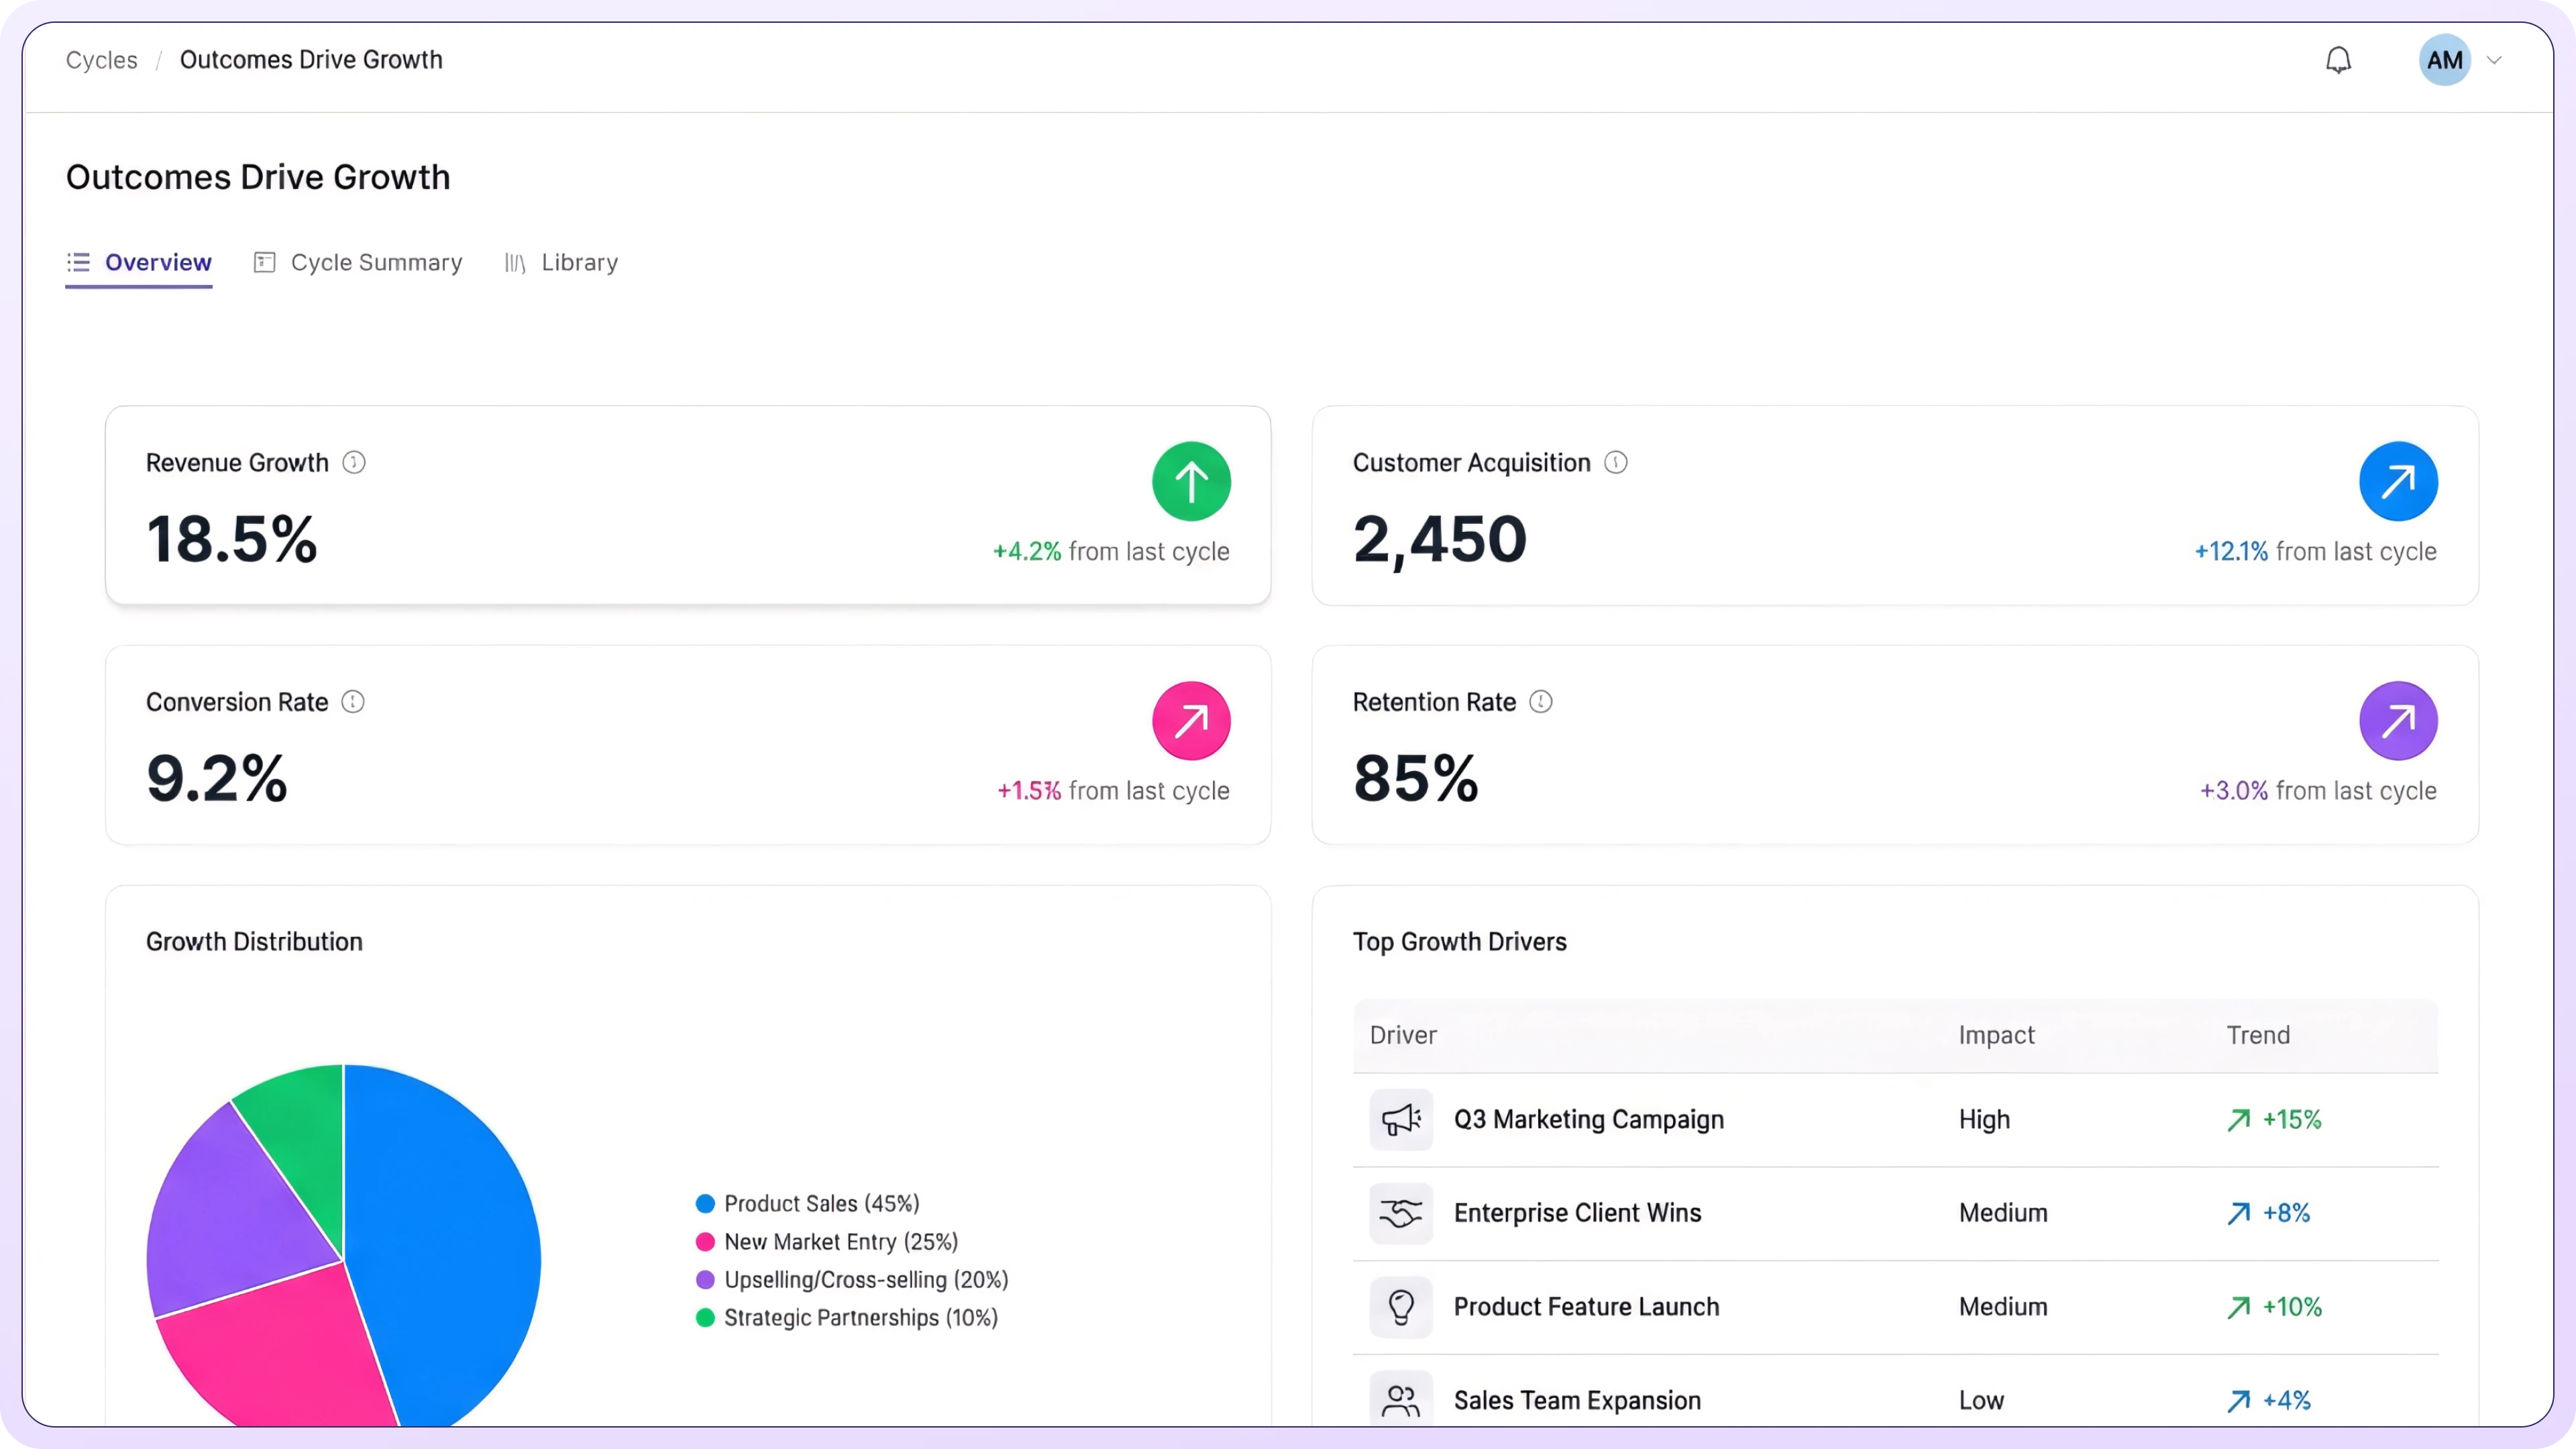Click the info icon beside Revenue Growth
This screenshot has height=1449, width=2576.
point(354,462)
